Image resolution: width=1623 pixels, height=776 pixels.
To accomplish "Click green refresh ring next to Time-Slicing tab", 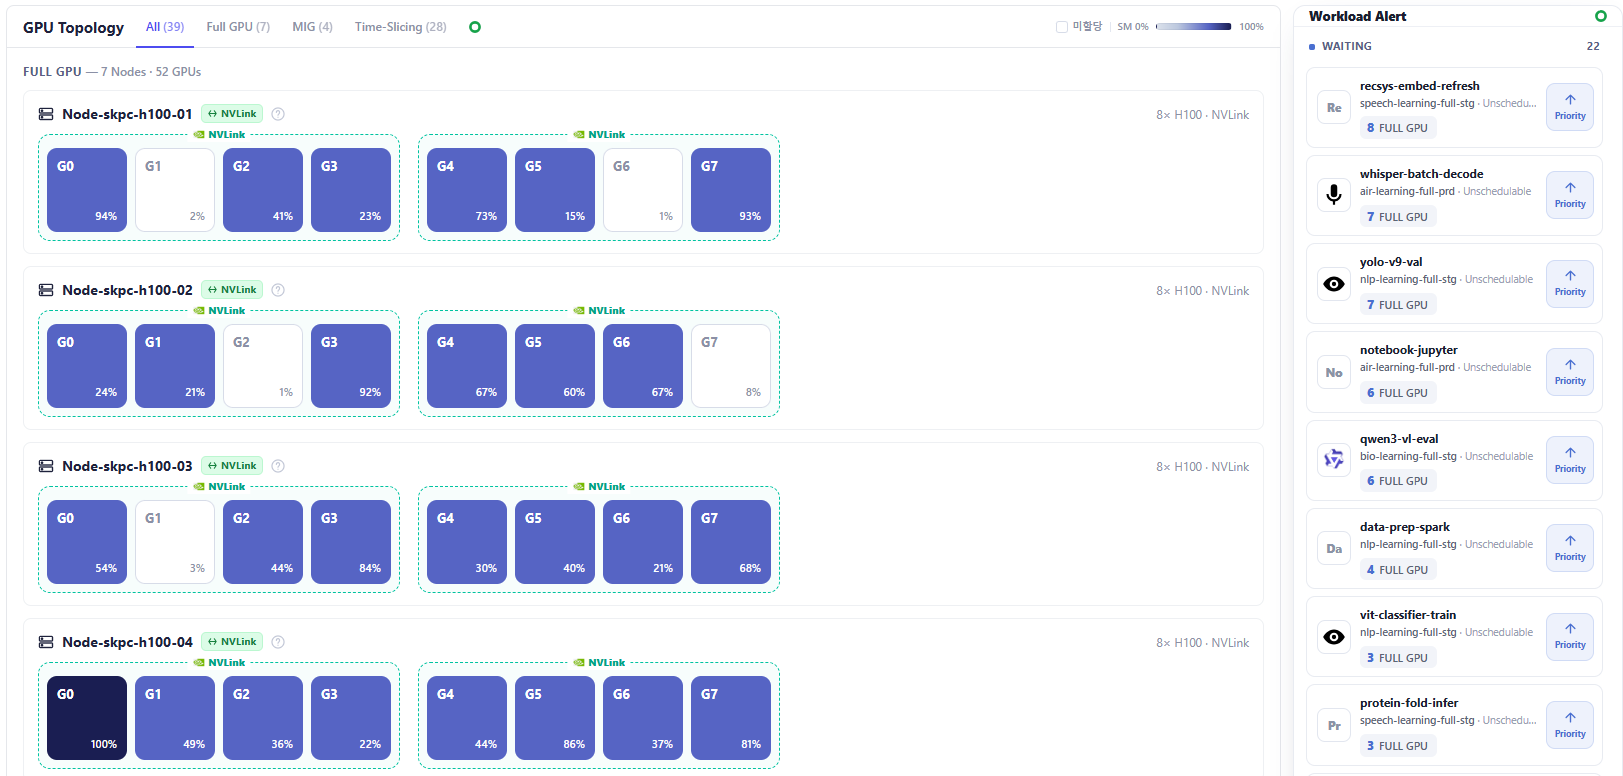I will click(475, 27).
